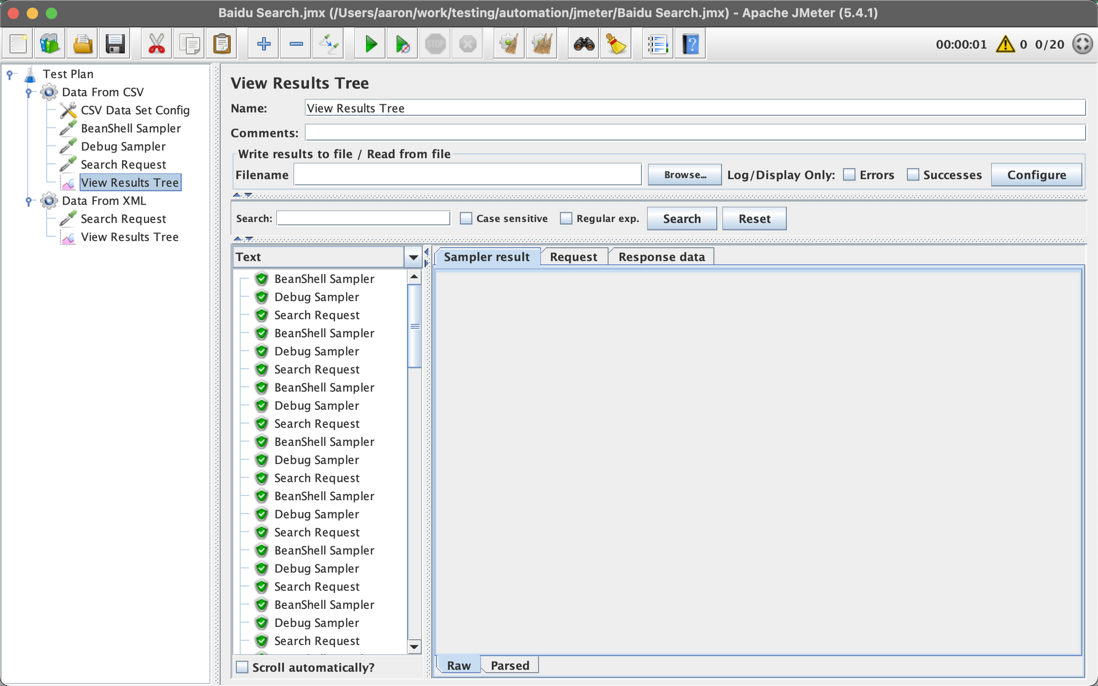Select BeanShell Sampler in the test plan tree
The height and width of the screenshot is (686, 1098).
click(131, 128)
